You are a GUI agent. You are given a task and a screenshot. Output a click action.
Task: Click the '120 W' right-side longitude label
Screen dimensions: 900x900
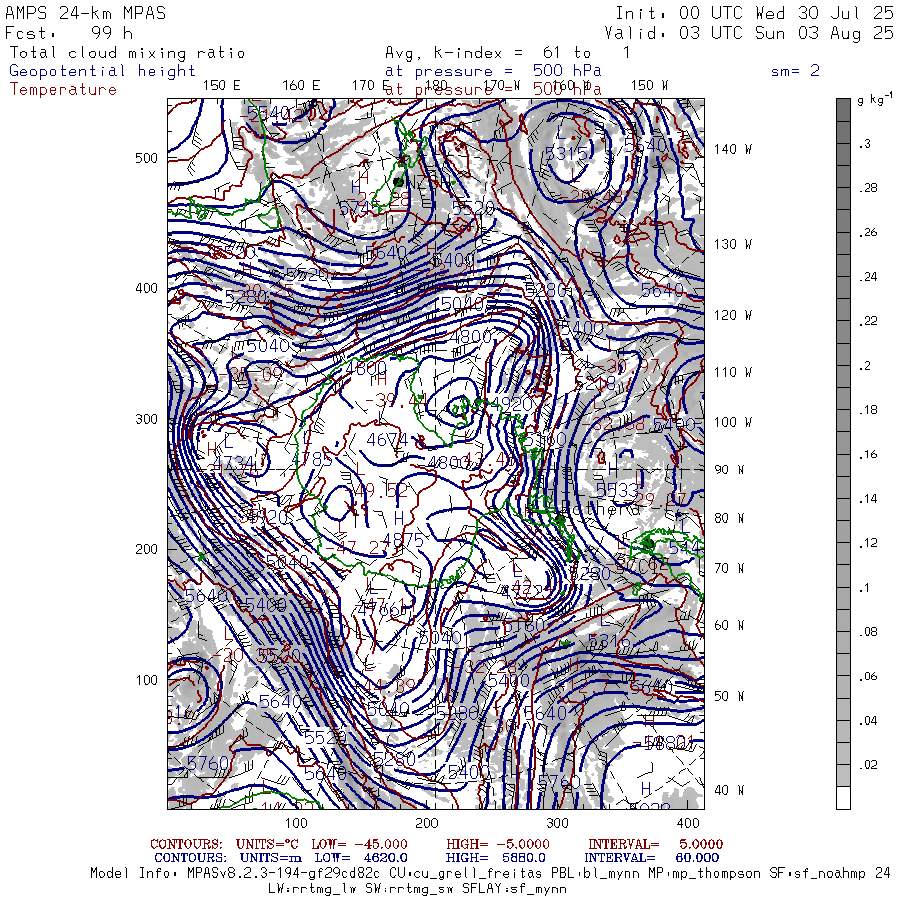pos(732,316)
